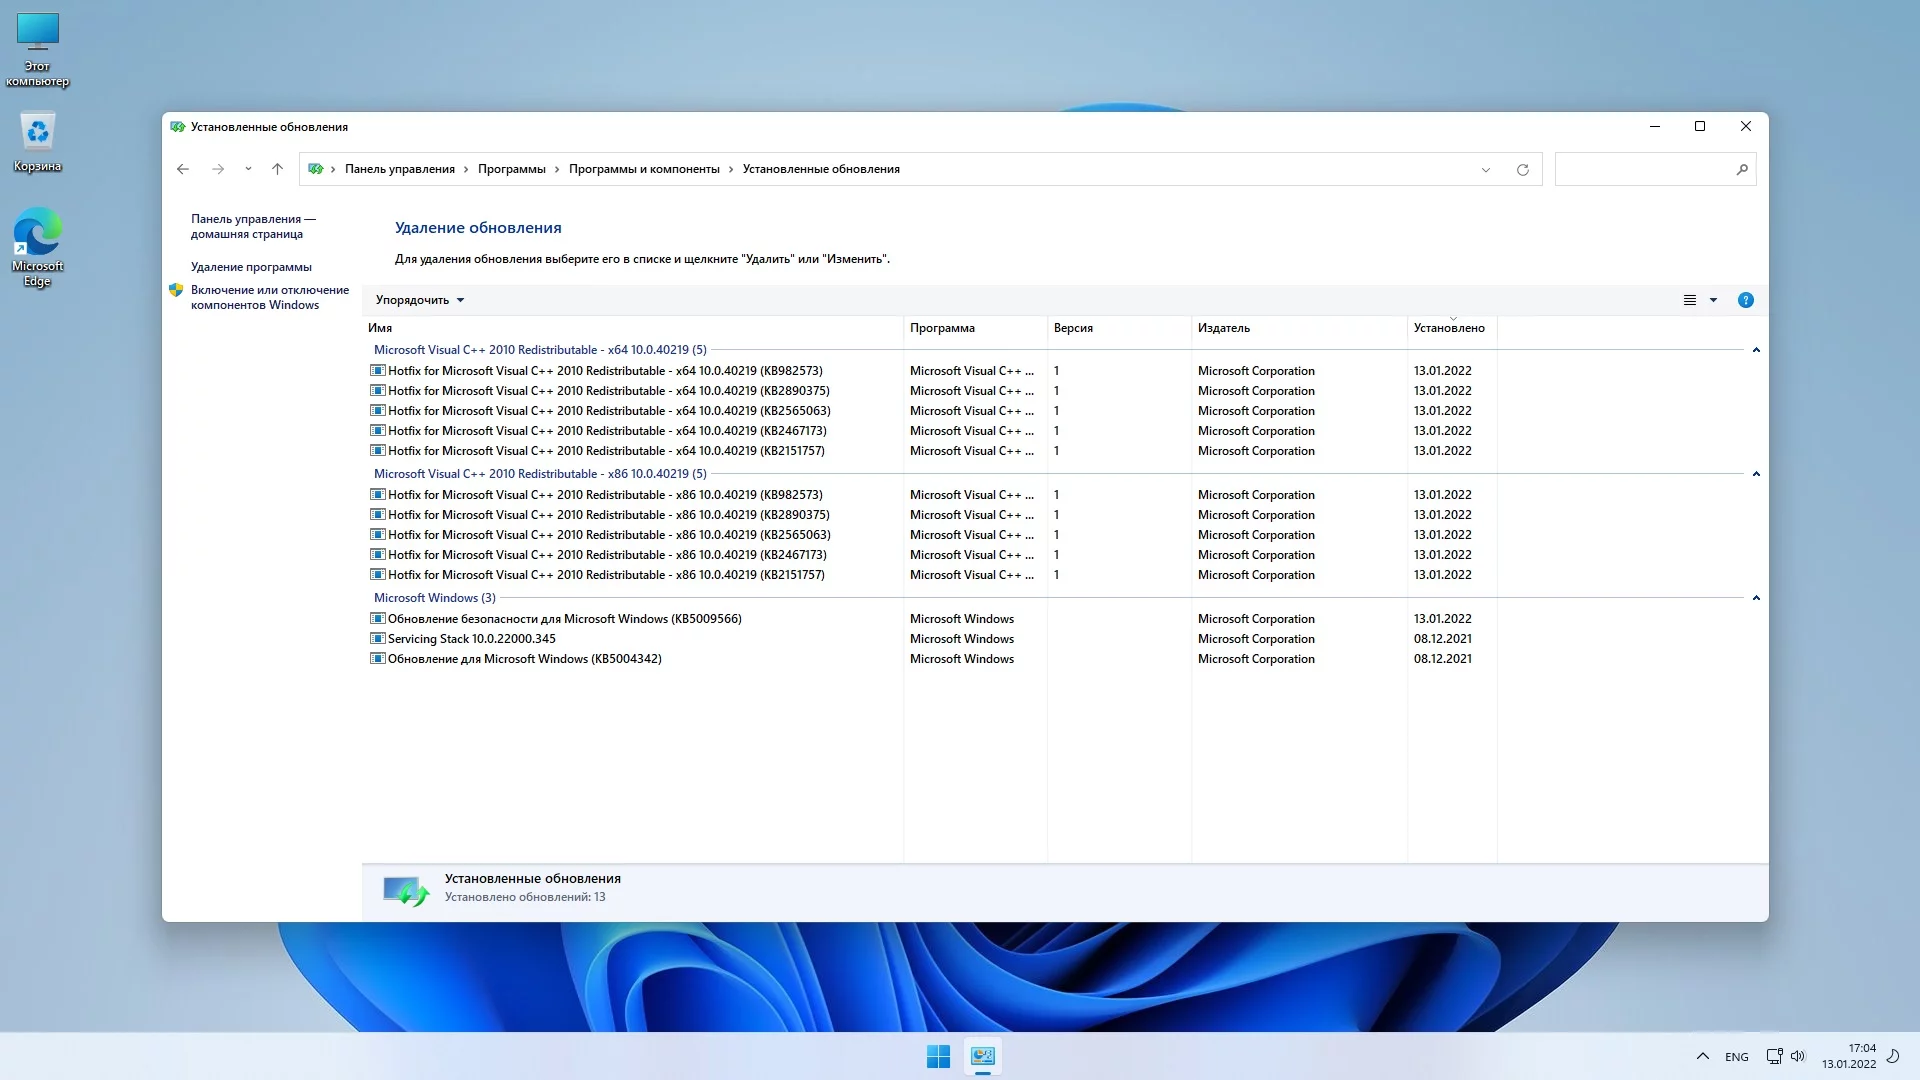Select Программы и компоненты breadcrumb item
This screenshot has height=1080, width=1920.
[x=644, y=169]
